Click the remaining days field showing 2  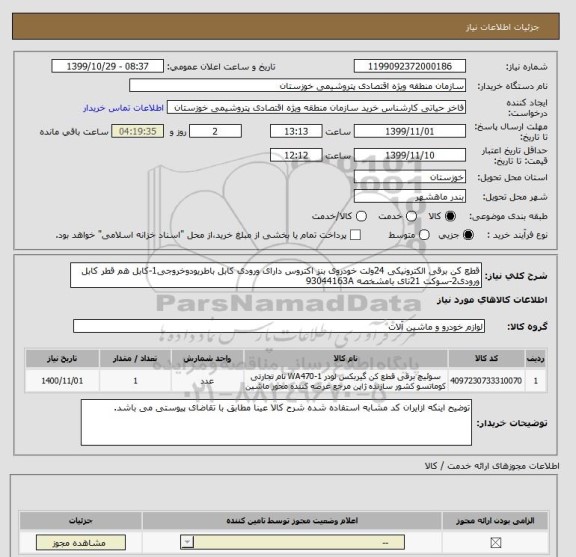215,131
